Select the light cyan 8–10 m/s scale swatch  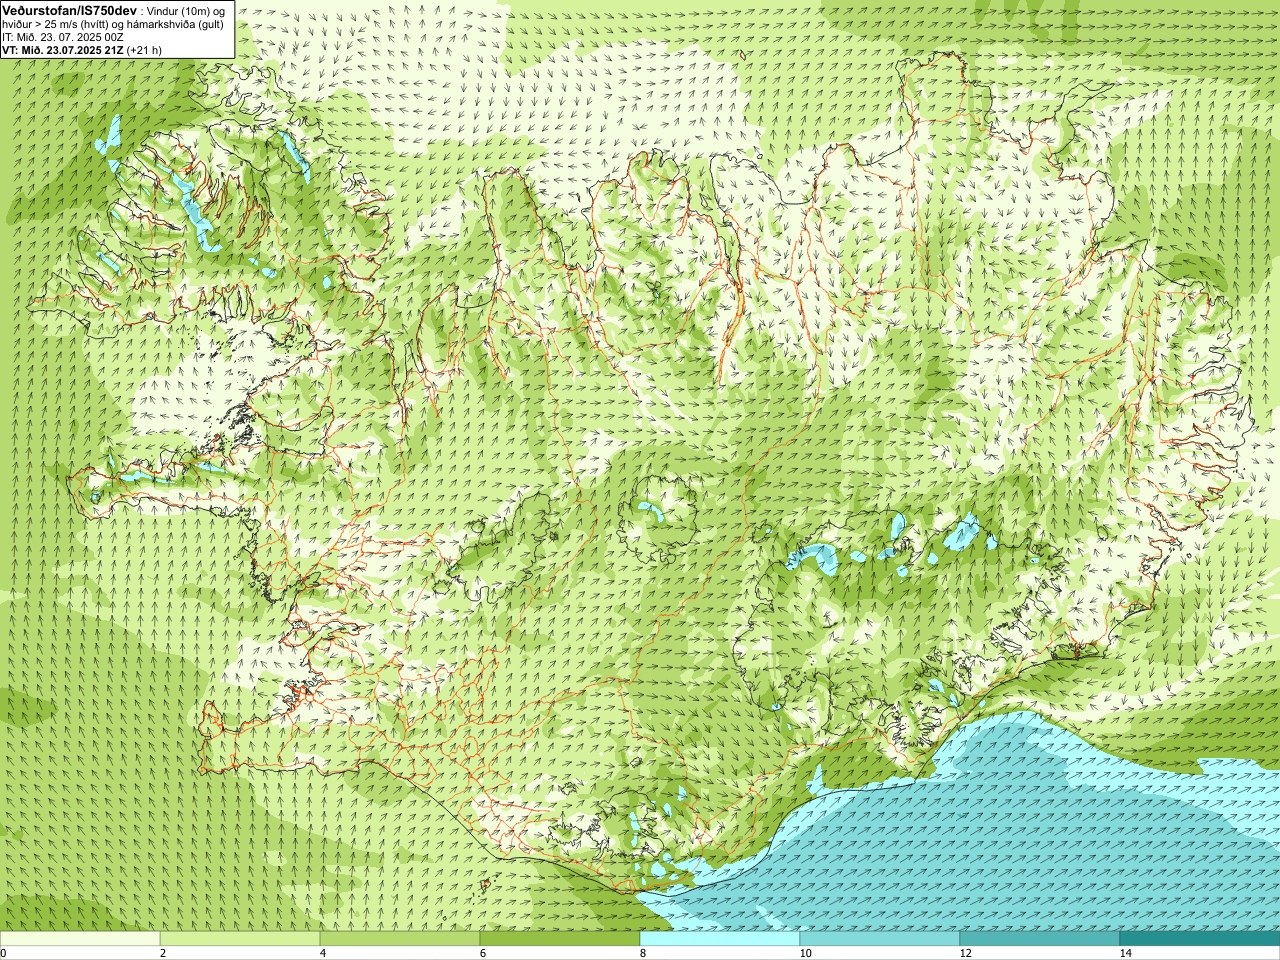pyautogui.click(x=720, y=939)
